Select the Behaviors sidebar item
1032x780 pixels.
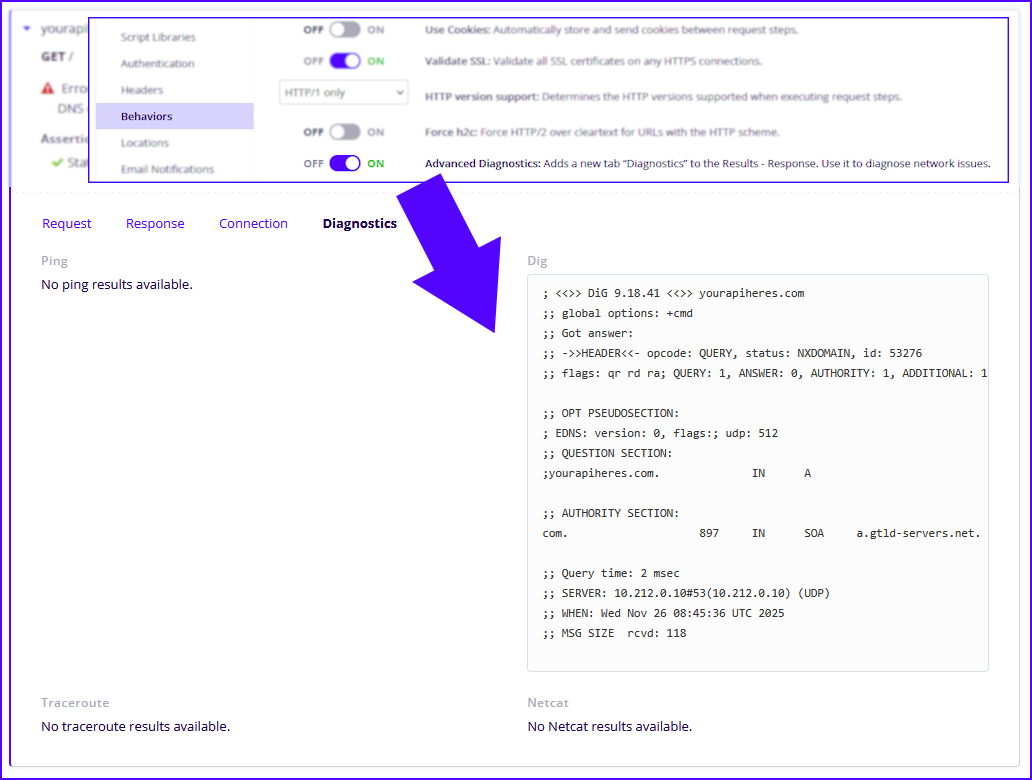pos(146,116)
